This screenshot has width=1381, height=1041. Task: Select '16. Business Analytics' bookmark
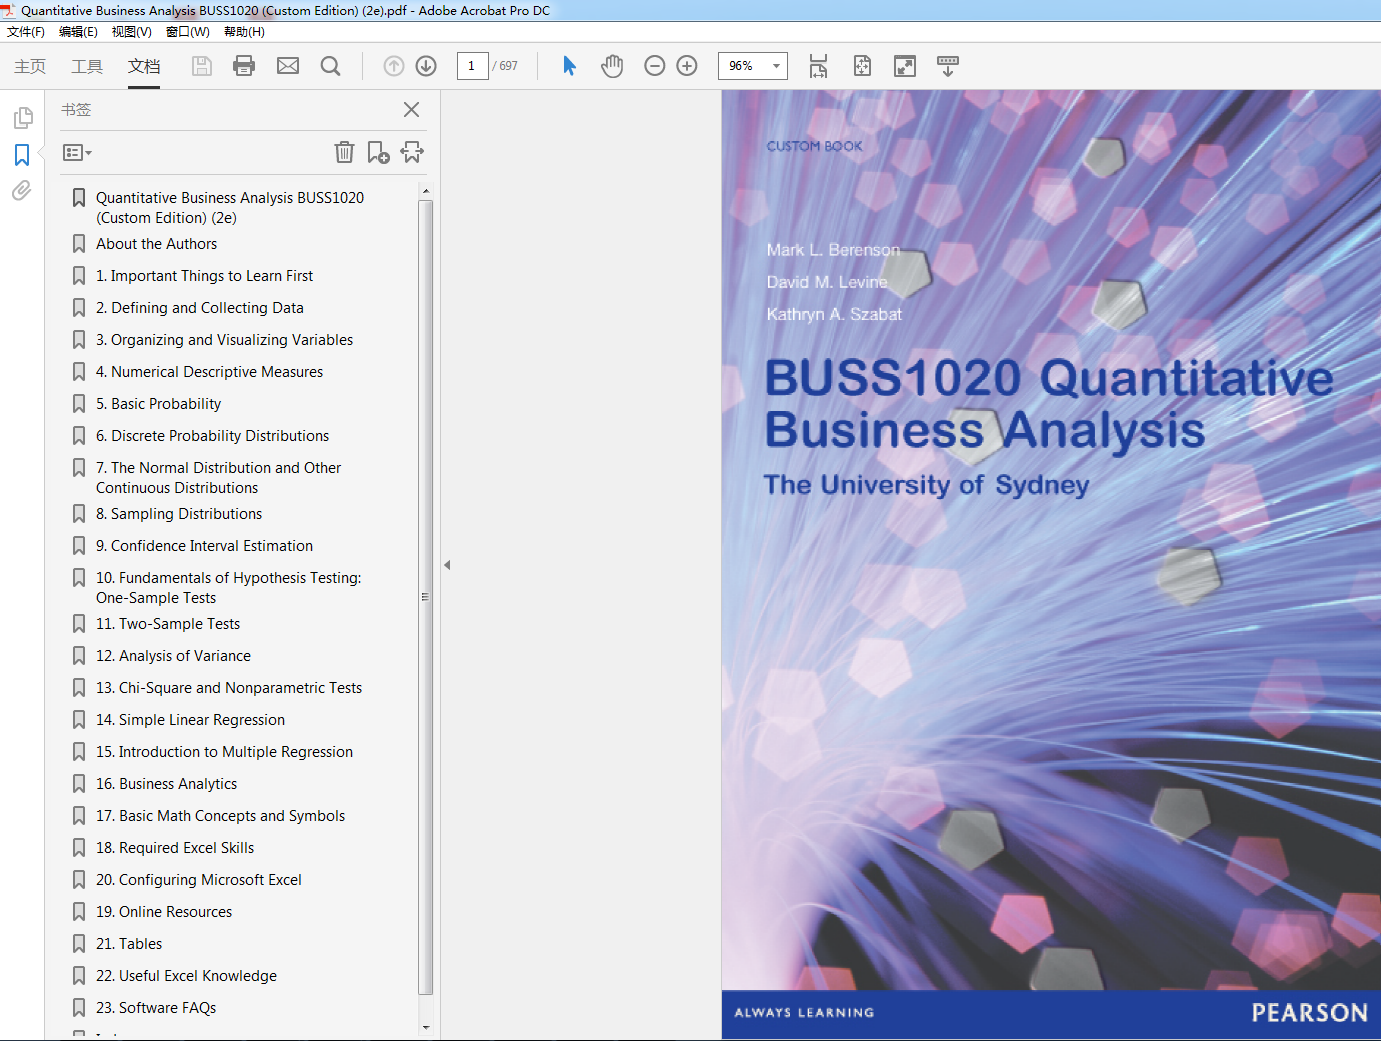(x=166, y=784)
